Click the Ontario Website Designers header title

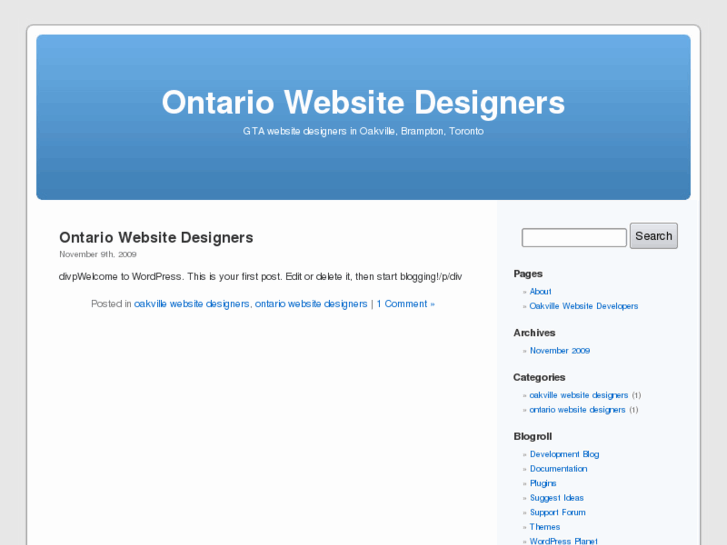(x=363, y=103)
